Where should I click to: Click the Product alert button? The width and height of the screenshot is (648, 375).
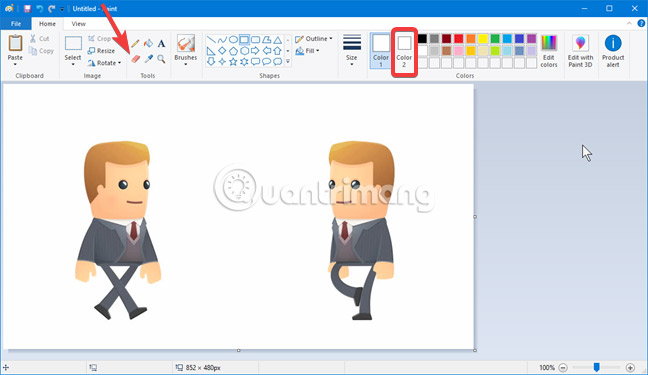[613, 50]
